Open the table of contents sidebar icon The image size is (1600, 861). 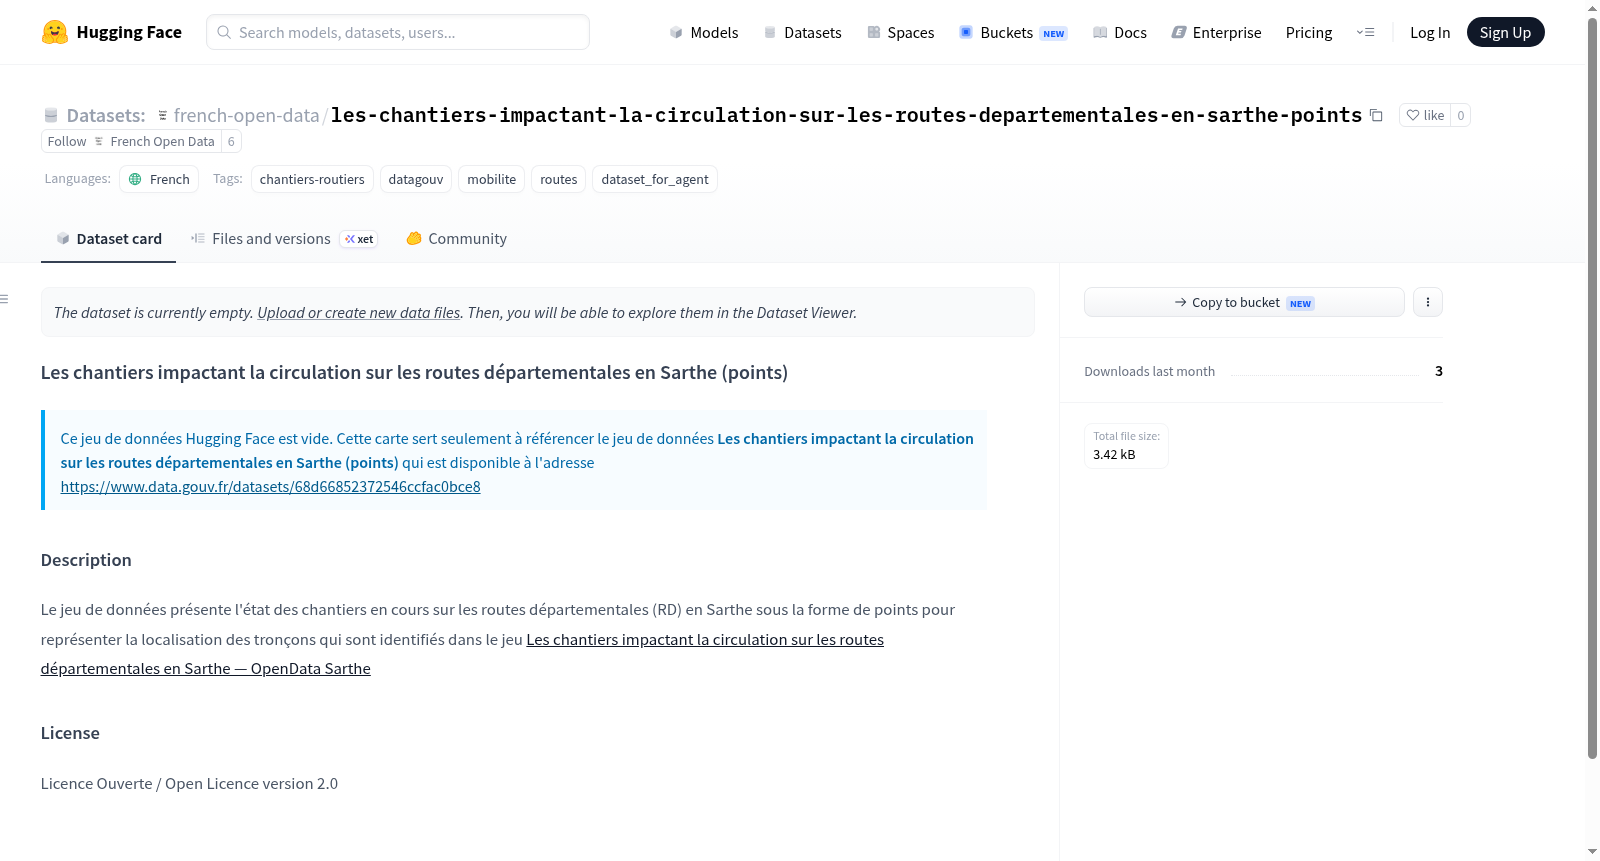pos(5,299)
